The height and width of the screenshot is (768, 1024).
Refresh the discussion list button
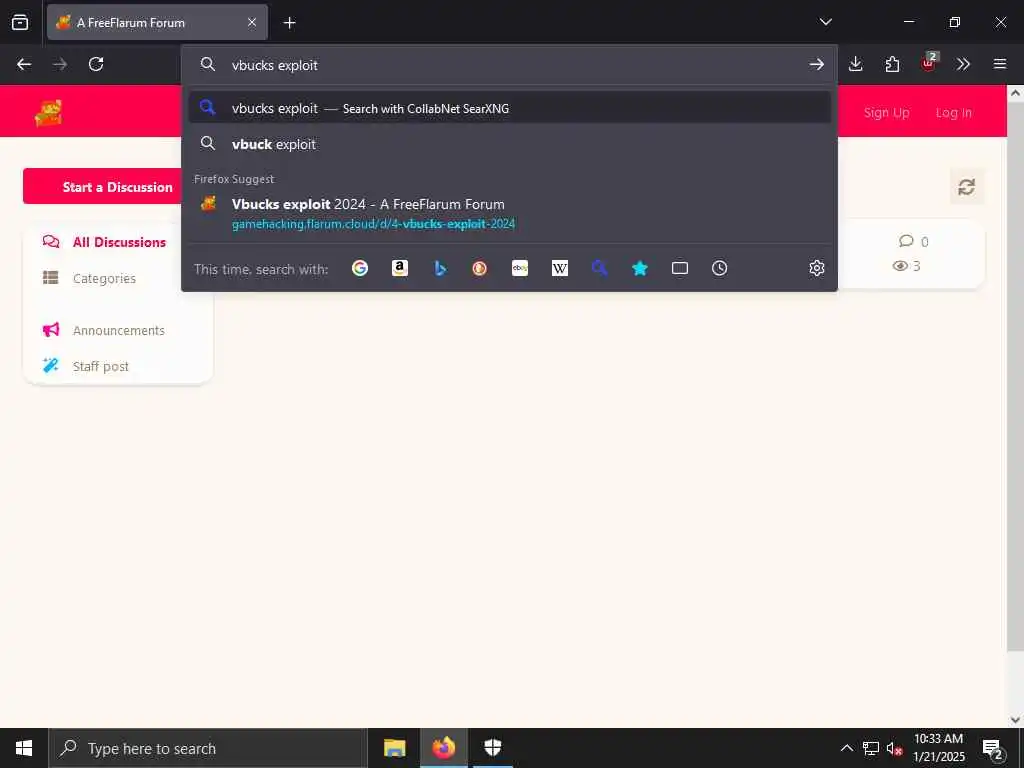click(967, 187)
